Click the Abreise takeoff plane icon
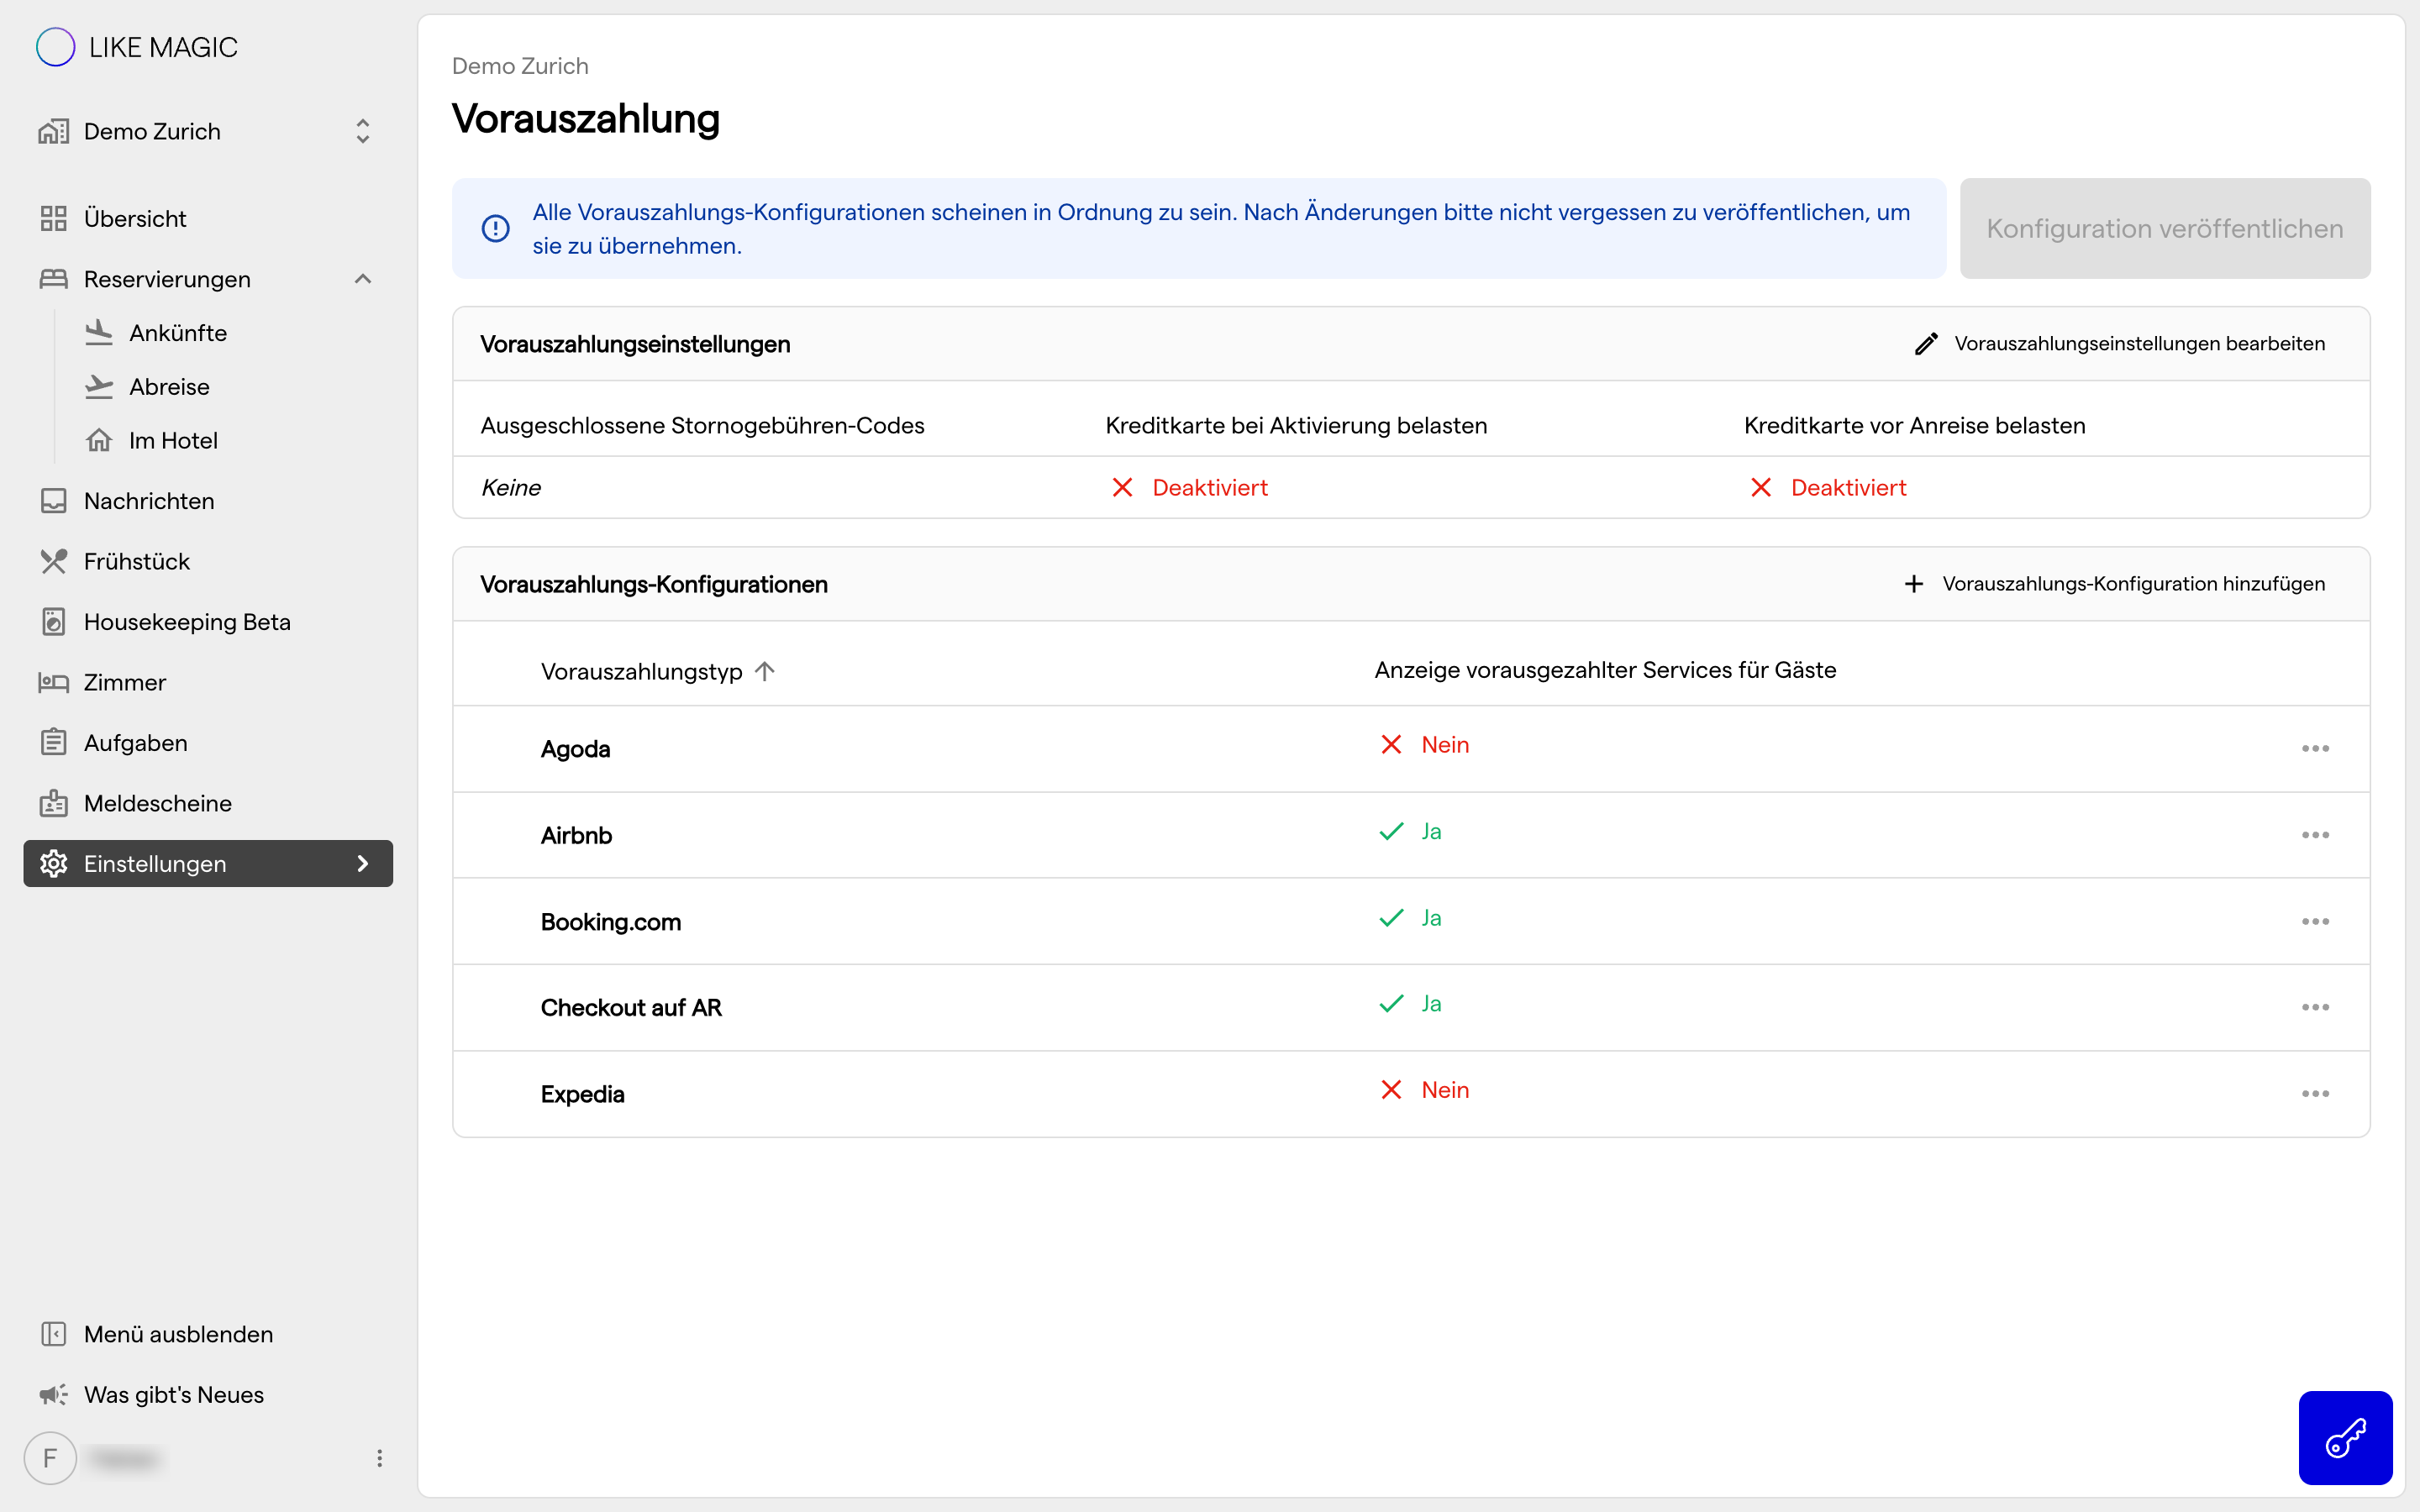This screenshot has width=2420, height=1512. pyautogui.click(x=99, y=387)
